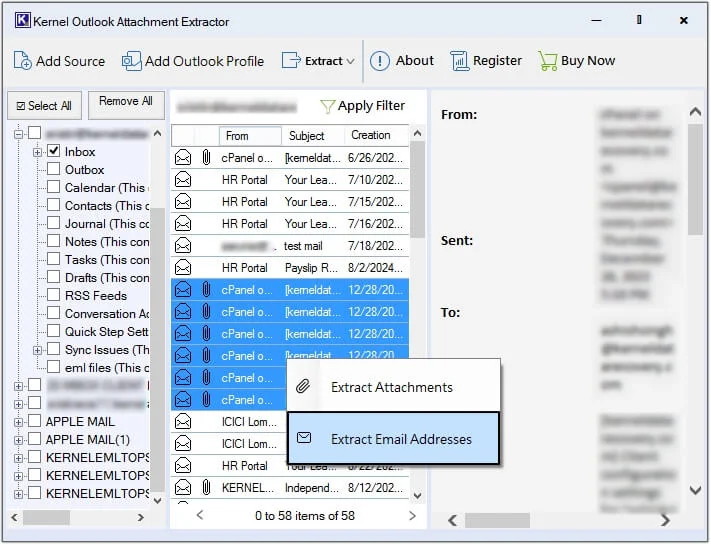Go to previous page of email list
This screenshot has height=545, width=711.
(x=200, y=515)
